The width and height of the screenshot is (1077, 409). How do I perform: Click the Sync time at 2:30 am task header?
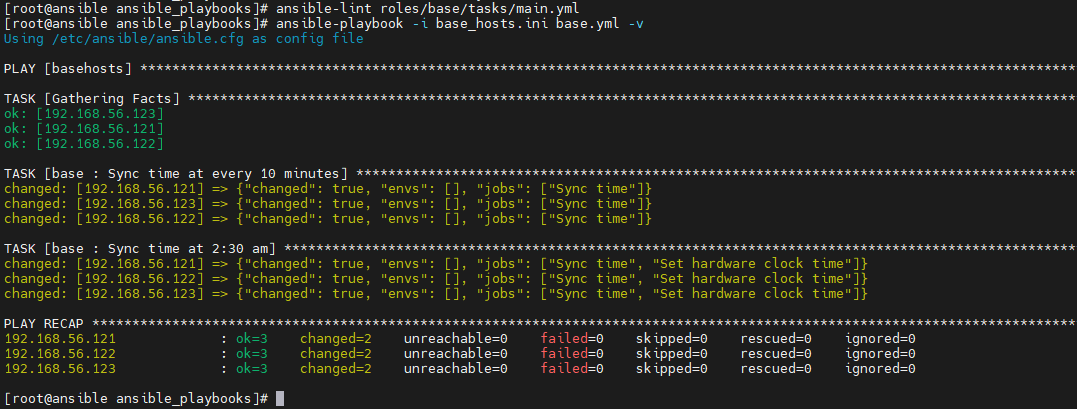tap(540, 249)
